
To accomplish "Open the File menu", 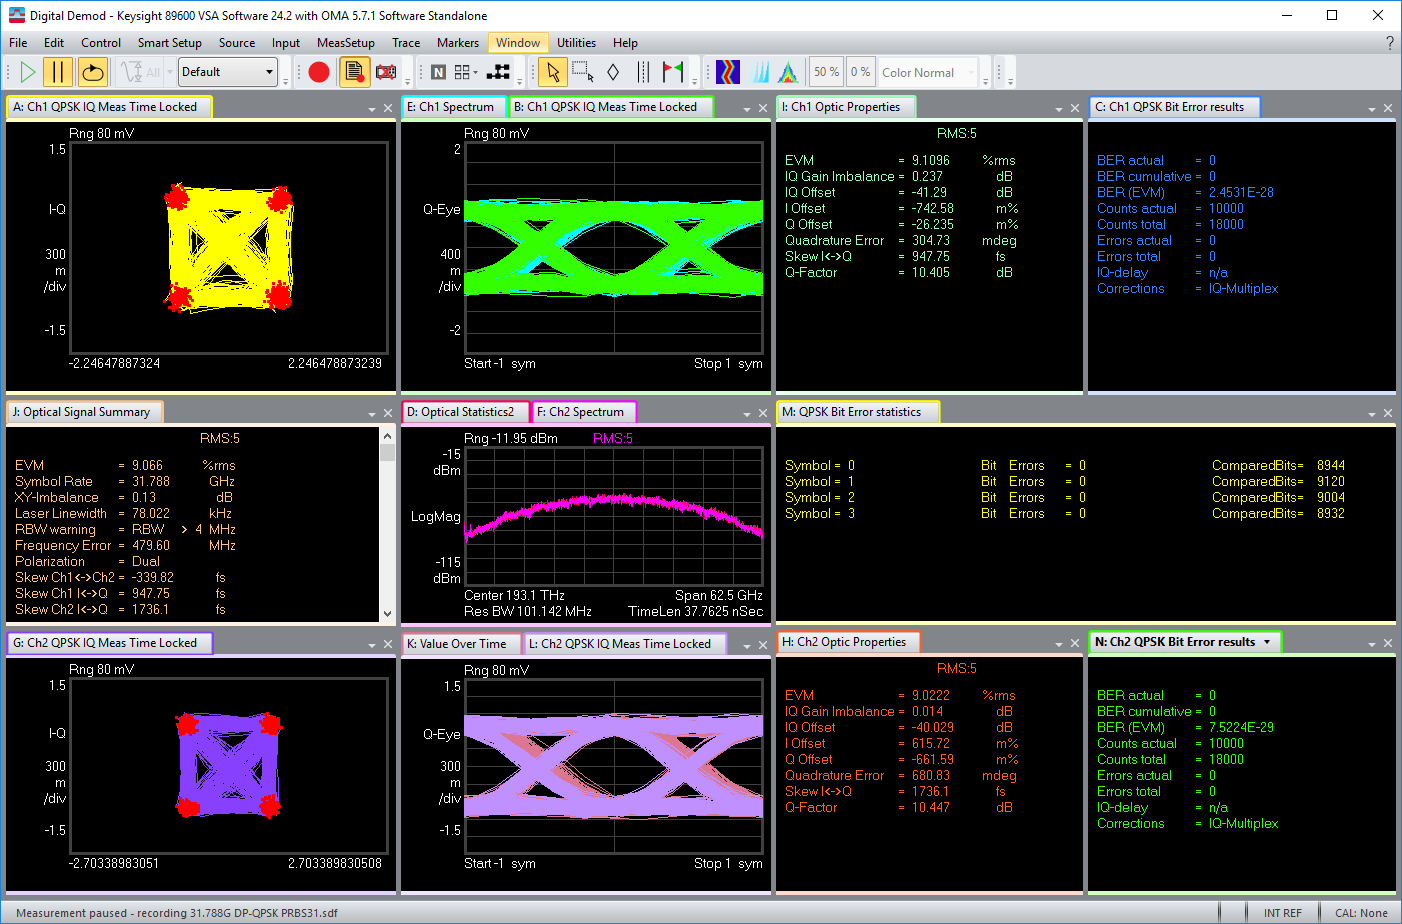I will [18, 43].
